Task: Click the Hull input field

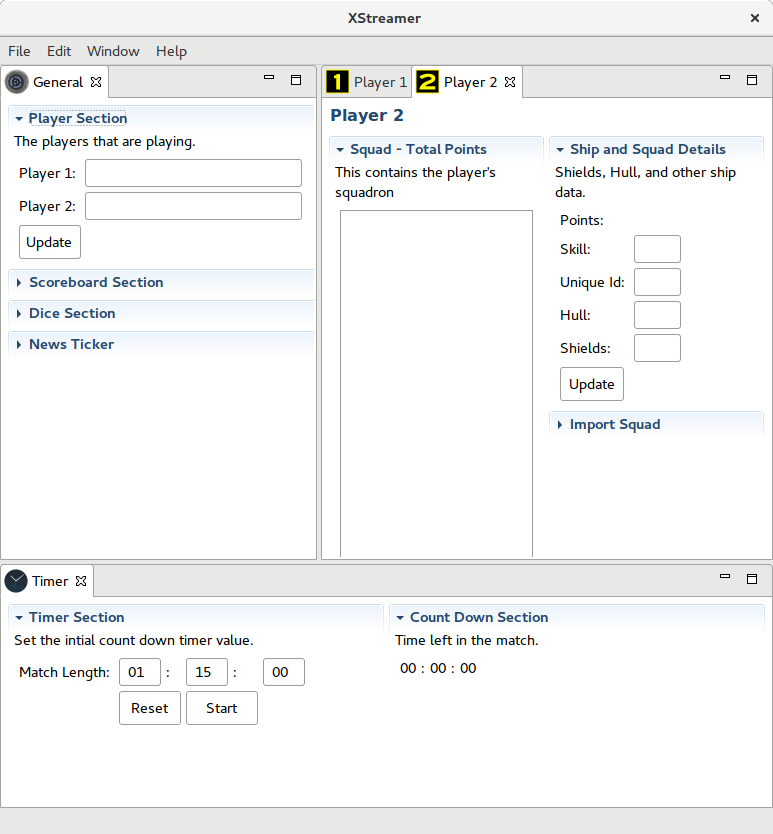Action: 657,315
